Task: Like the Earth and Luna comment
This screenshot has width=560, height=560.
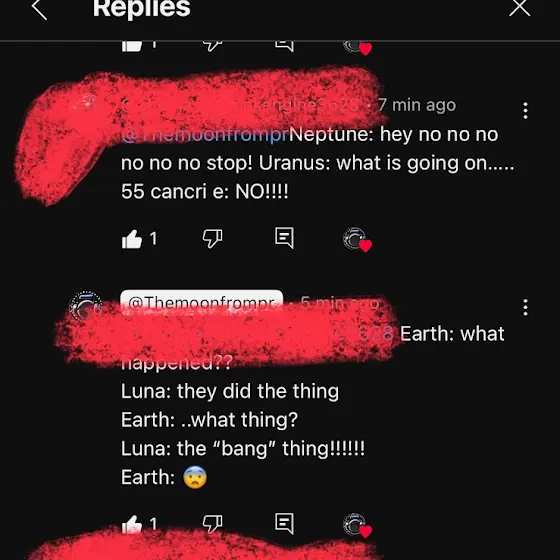Action: pos(132,524)
